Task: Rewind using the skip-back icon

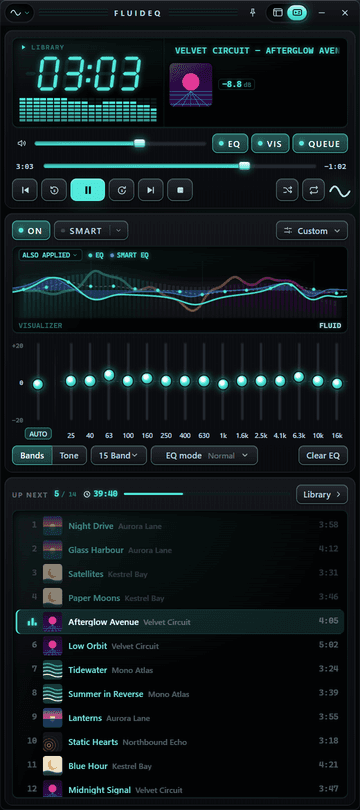Action: click(x=54, y=190)
